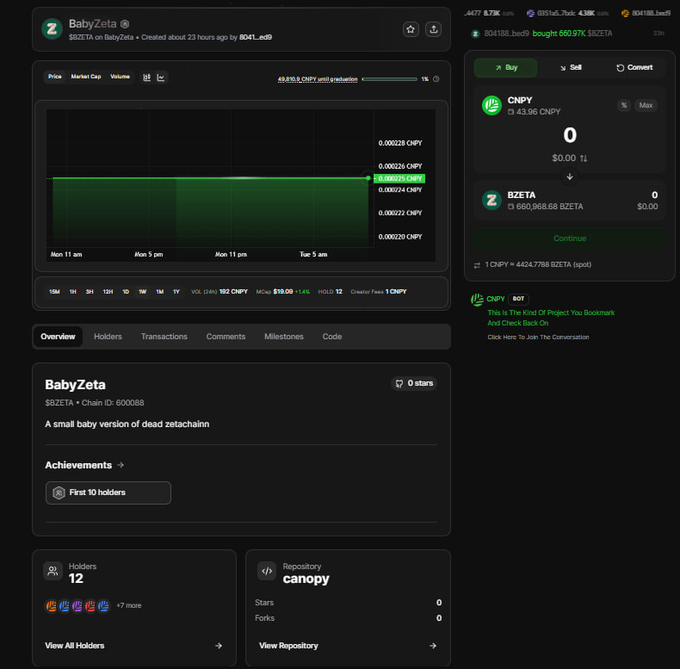This screenshot has width=680, height=669.
Task: Click the orange holder avatar
Action: coord(51,606)
